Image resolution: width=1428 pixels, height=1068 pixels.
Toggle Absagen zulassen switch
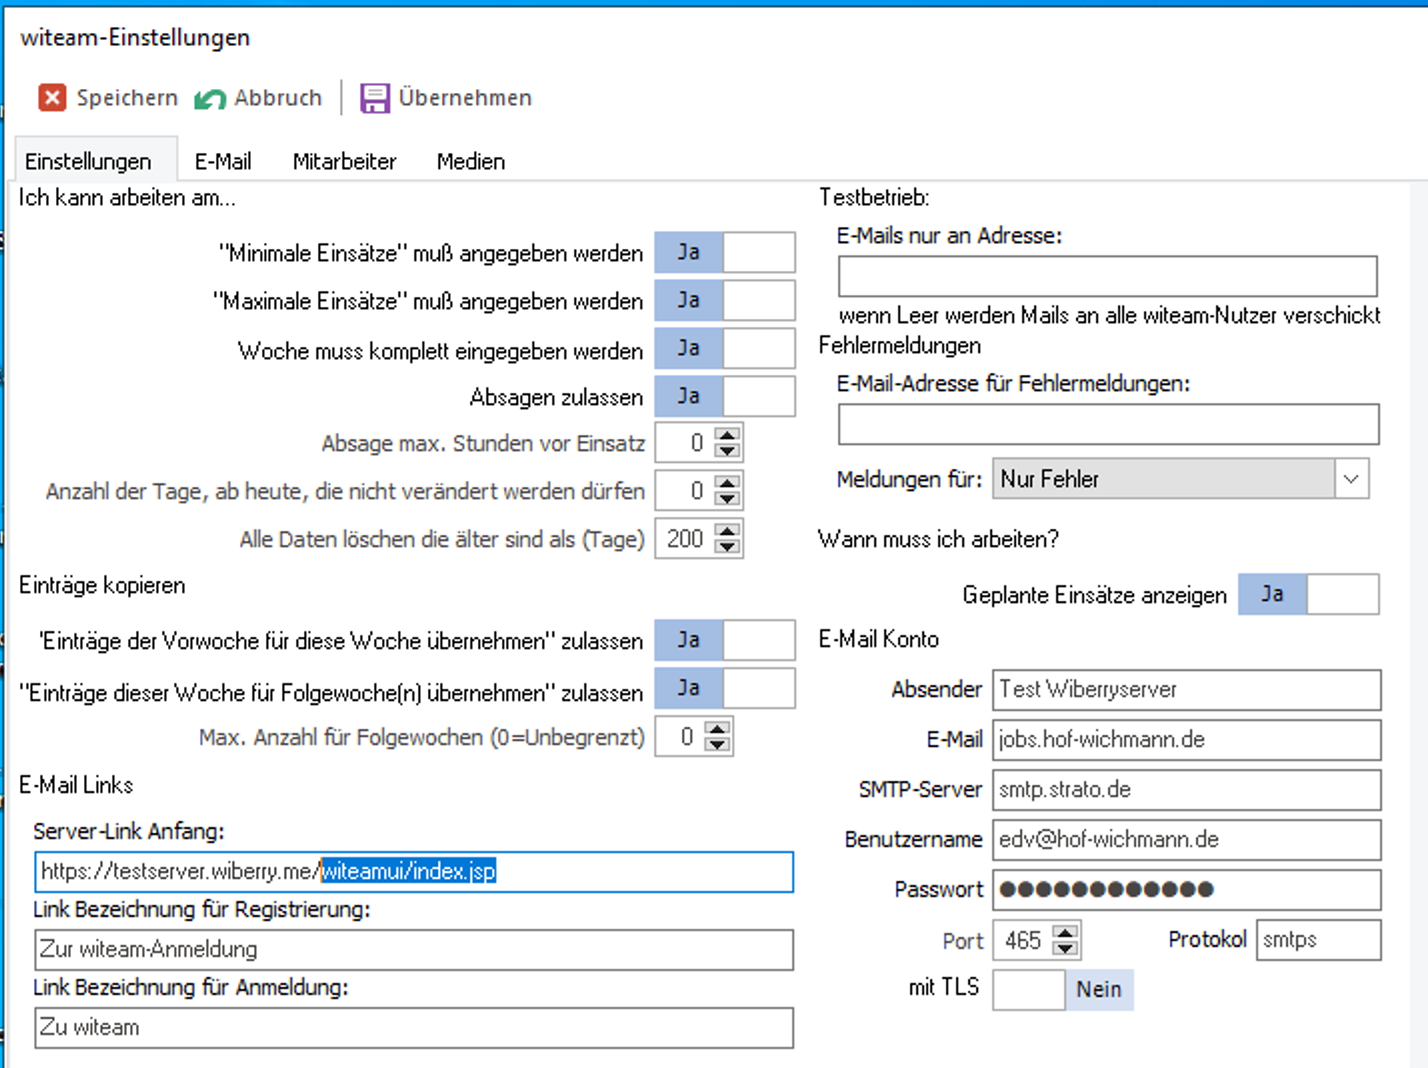coord(725,397)
